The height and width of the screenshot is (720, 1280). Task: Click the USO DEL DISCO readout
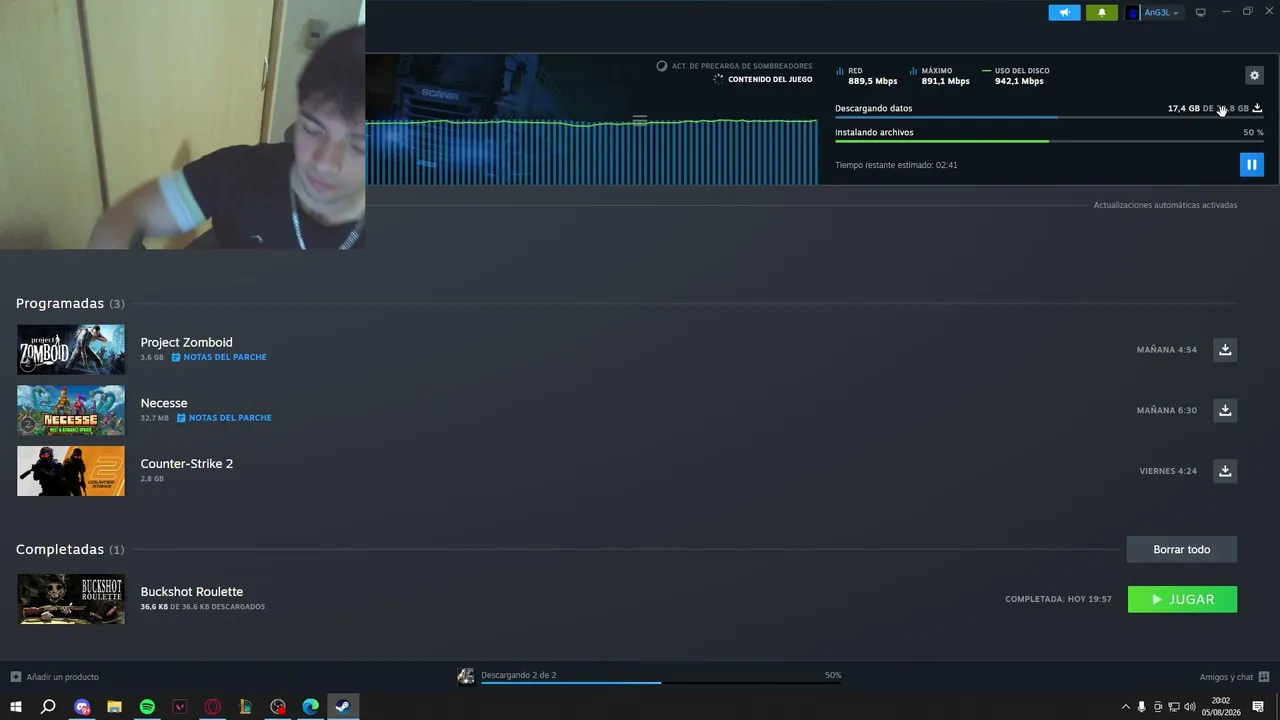(x=1016, y=76)
